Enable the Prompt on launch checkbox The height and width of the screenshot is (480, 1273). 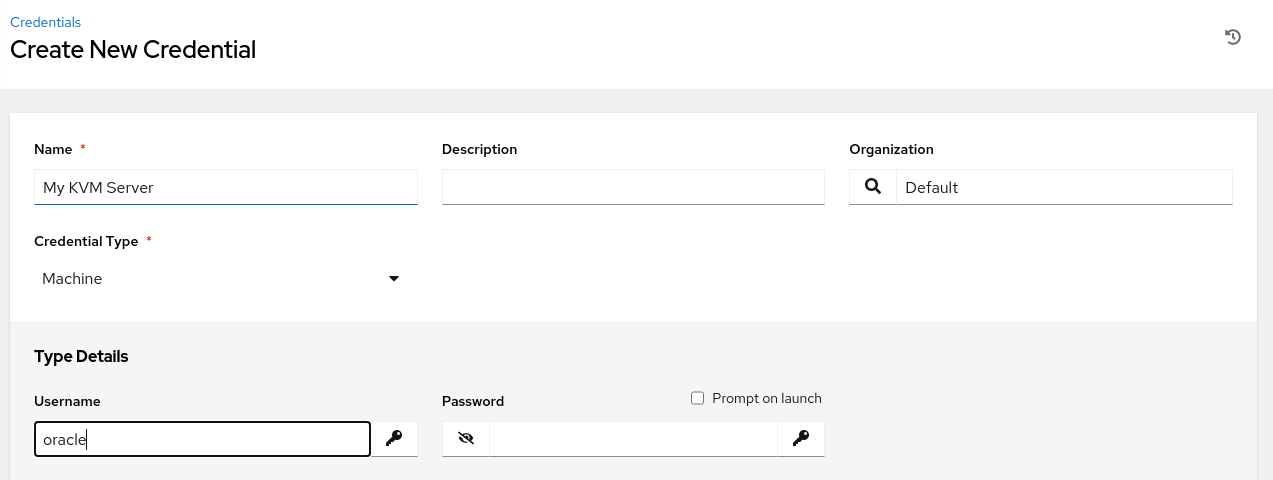point(698,398)
